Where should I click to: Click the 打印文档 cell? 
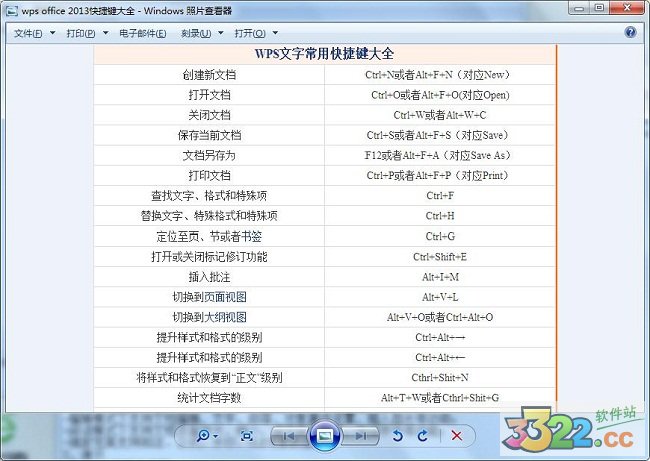pyautogui.click(x=209, y=175)
